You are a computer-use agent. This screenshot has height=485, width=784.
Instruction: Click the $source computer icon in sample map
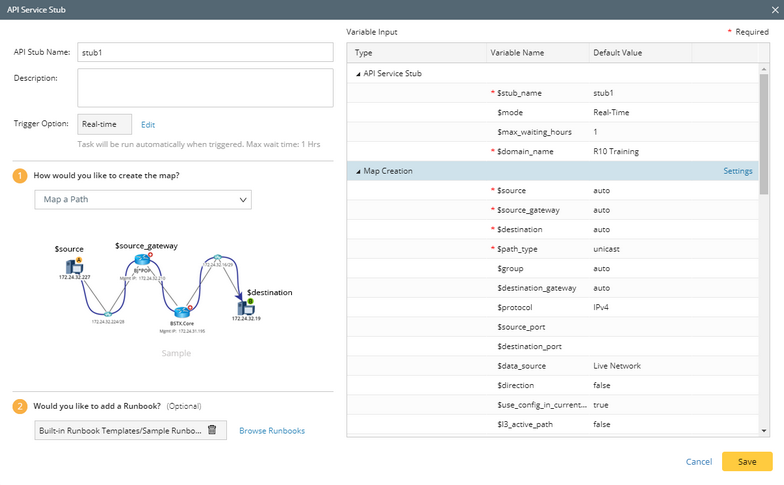pos(73,266)
